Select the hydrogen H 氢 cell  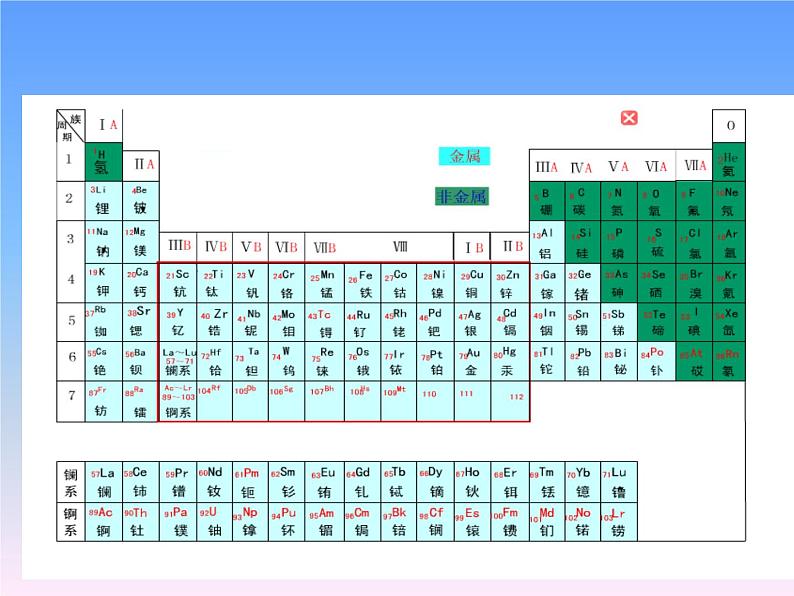pos(104,162)
